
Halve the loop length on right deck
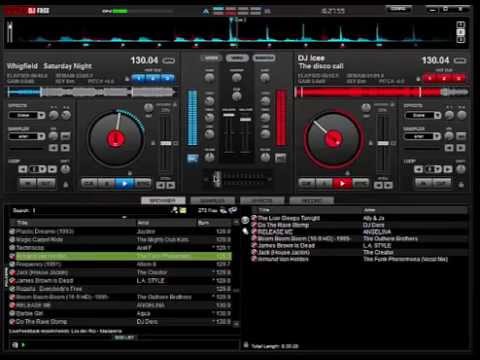pyautogui.click(x=418, y=169)
